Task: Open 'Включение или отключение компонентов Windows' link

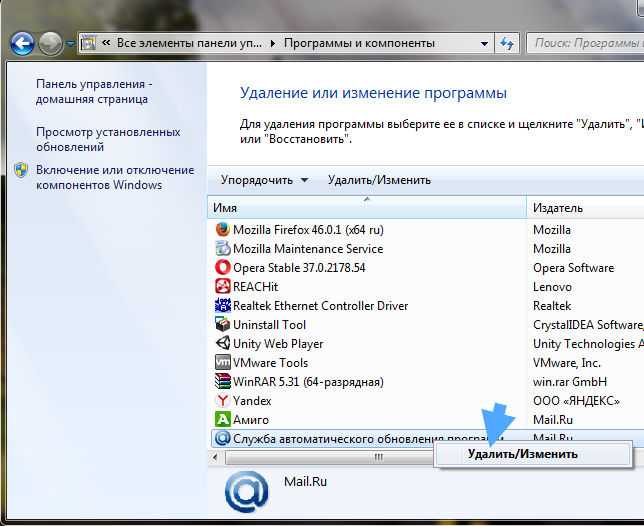Action: [x=115, y=177]
